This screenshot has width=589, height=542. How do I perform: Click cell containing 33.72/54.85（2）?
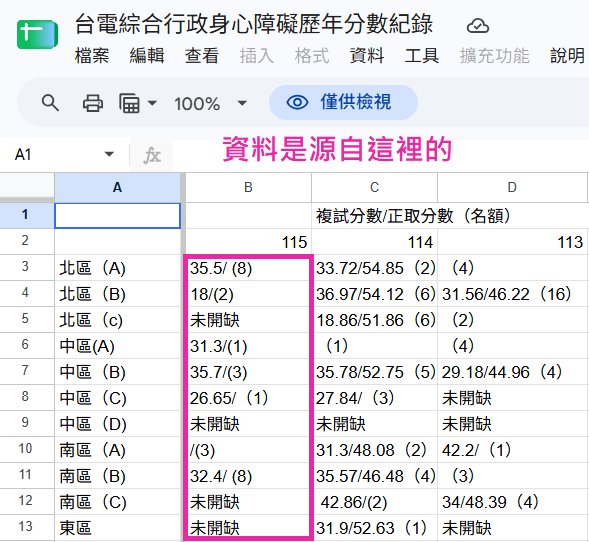pos(375,268)
